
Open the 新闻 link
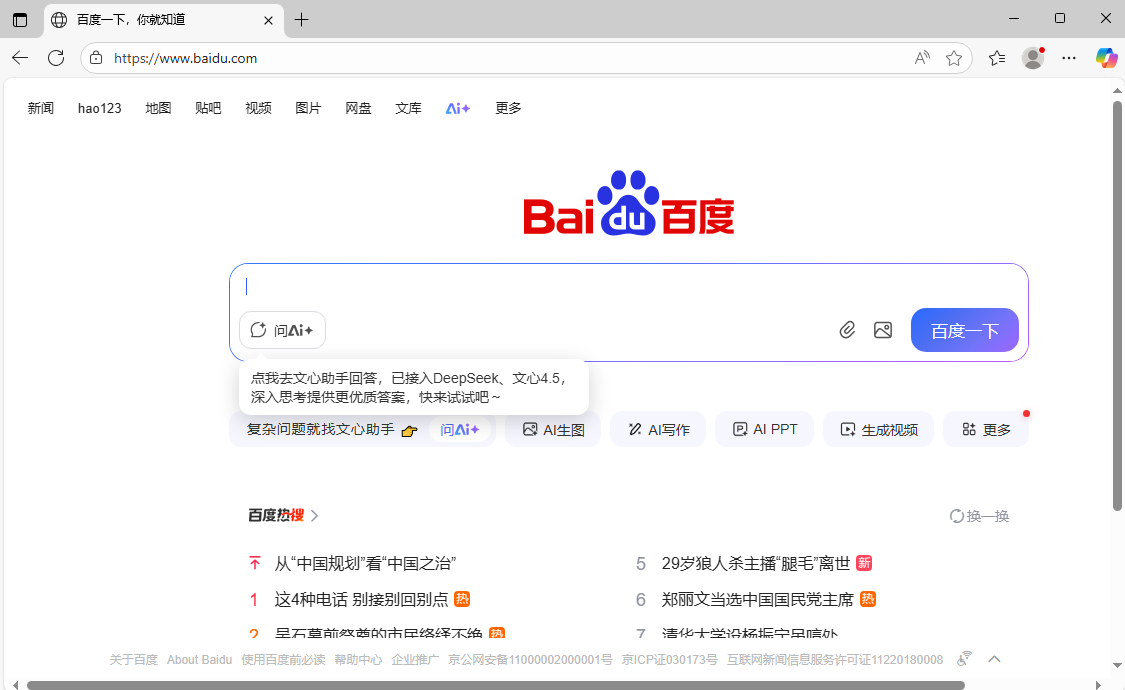pos(41,108)
